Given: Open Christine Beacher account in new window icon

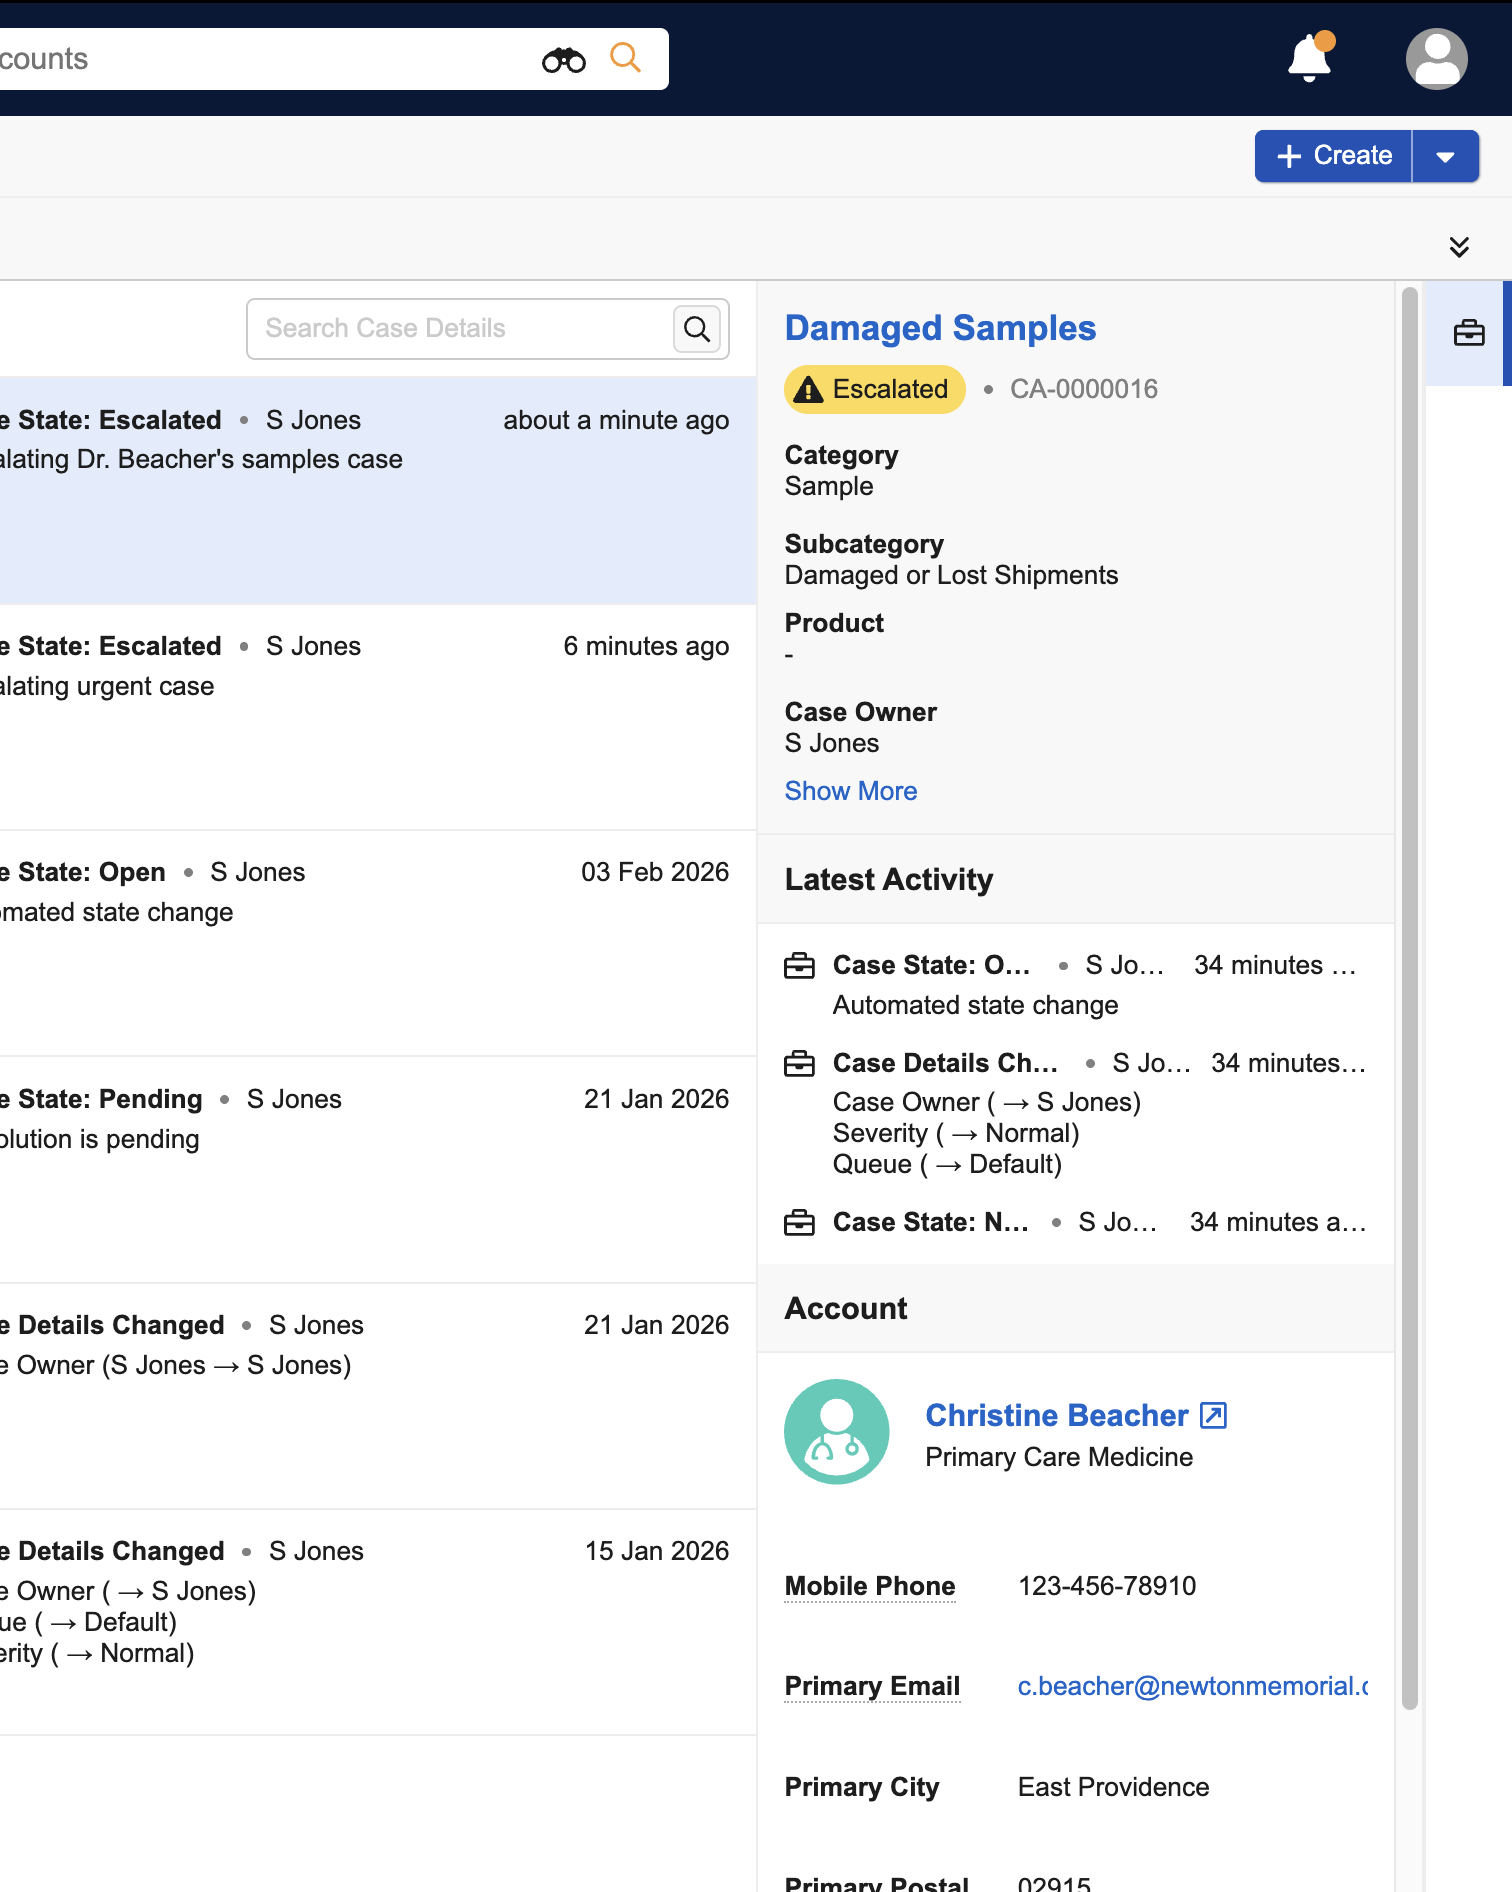Looking at the screenshot, I should (1213, 1415).
